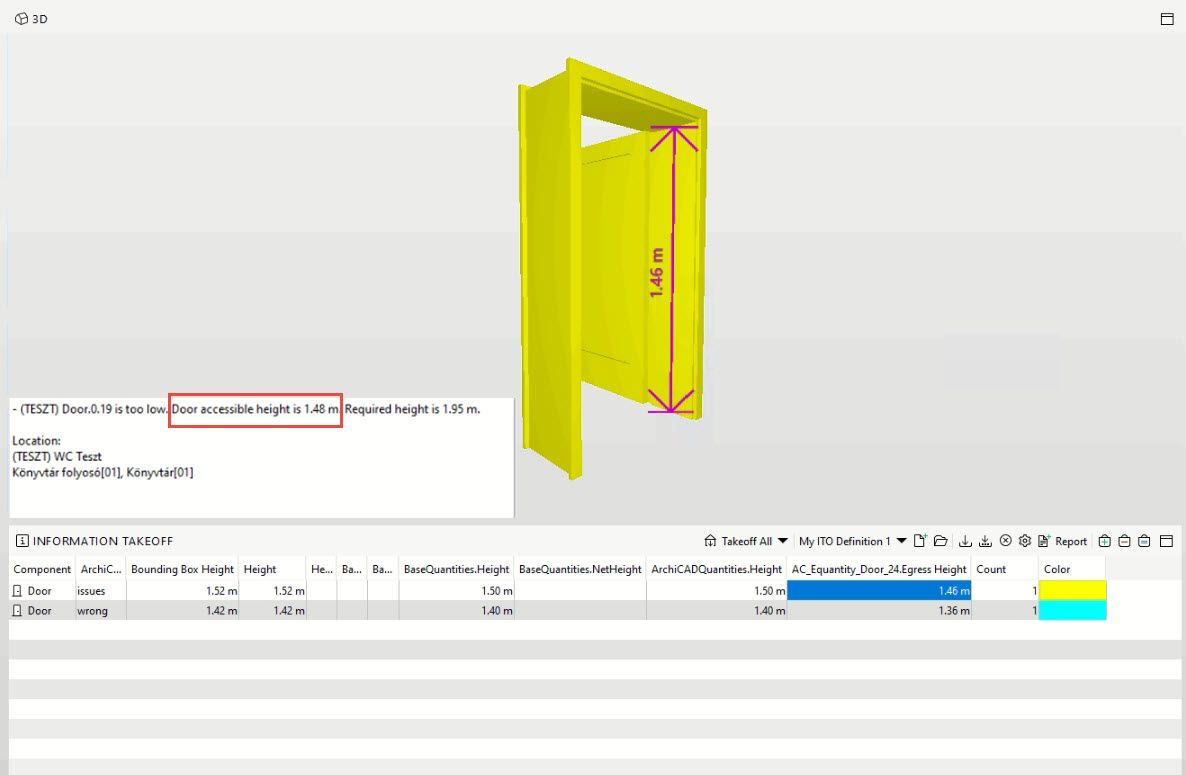Click the circled X clear icon
1186x775 pixels.
(x=1005, y=541)
